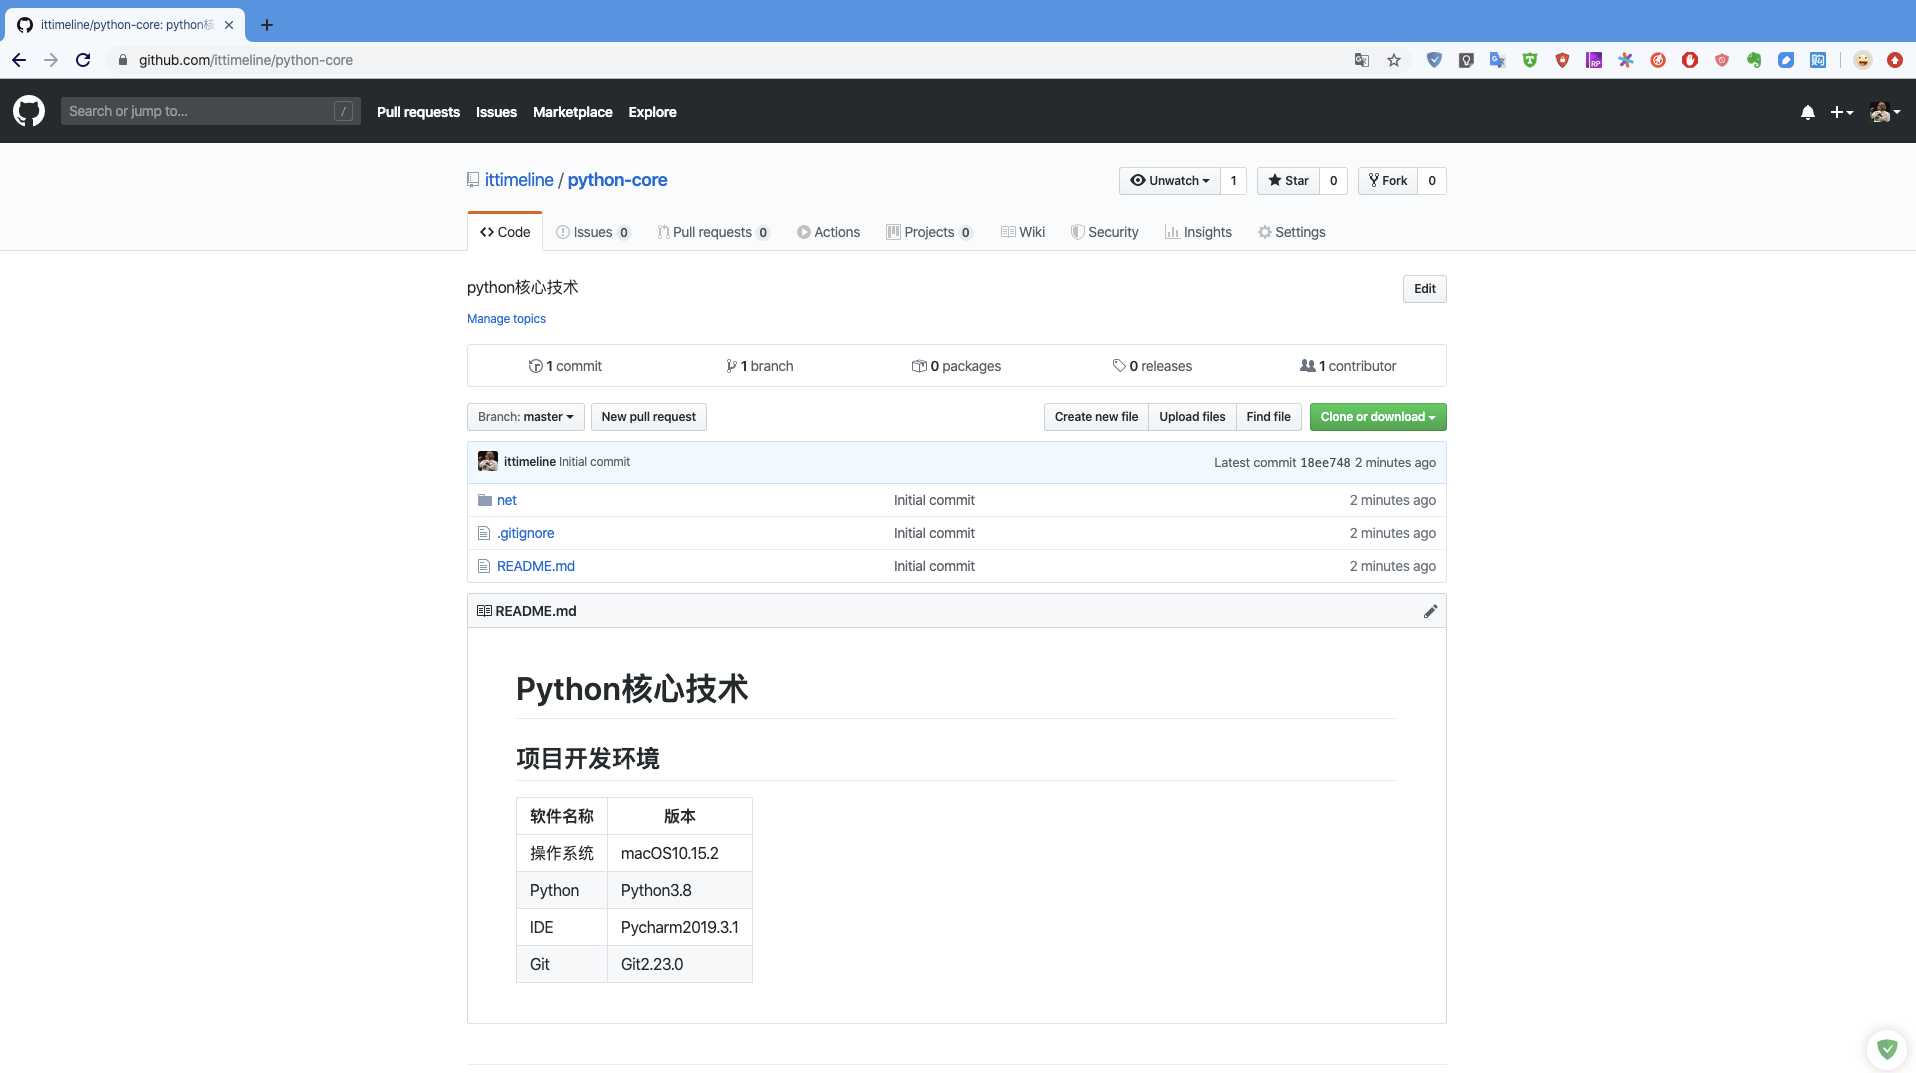Click the Manage topics link

point(506,319)
